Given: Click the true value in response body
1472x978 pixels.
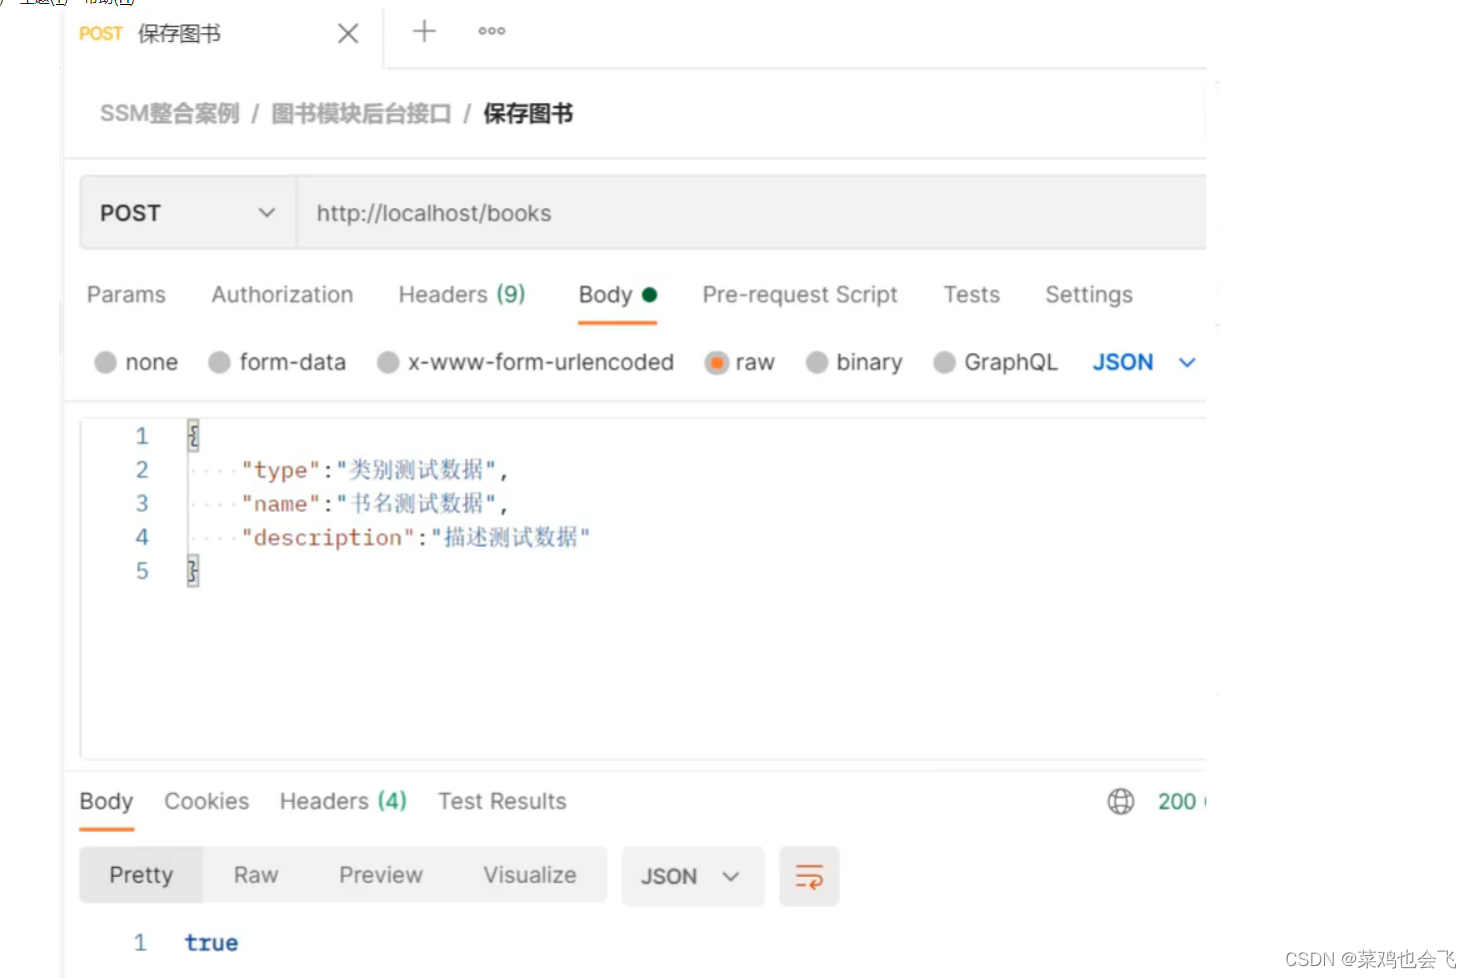Looking at the screenshot, I should point(211,943).
